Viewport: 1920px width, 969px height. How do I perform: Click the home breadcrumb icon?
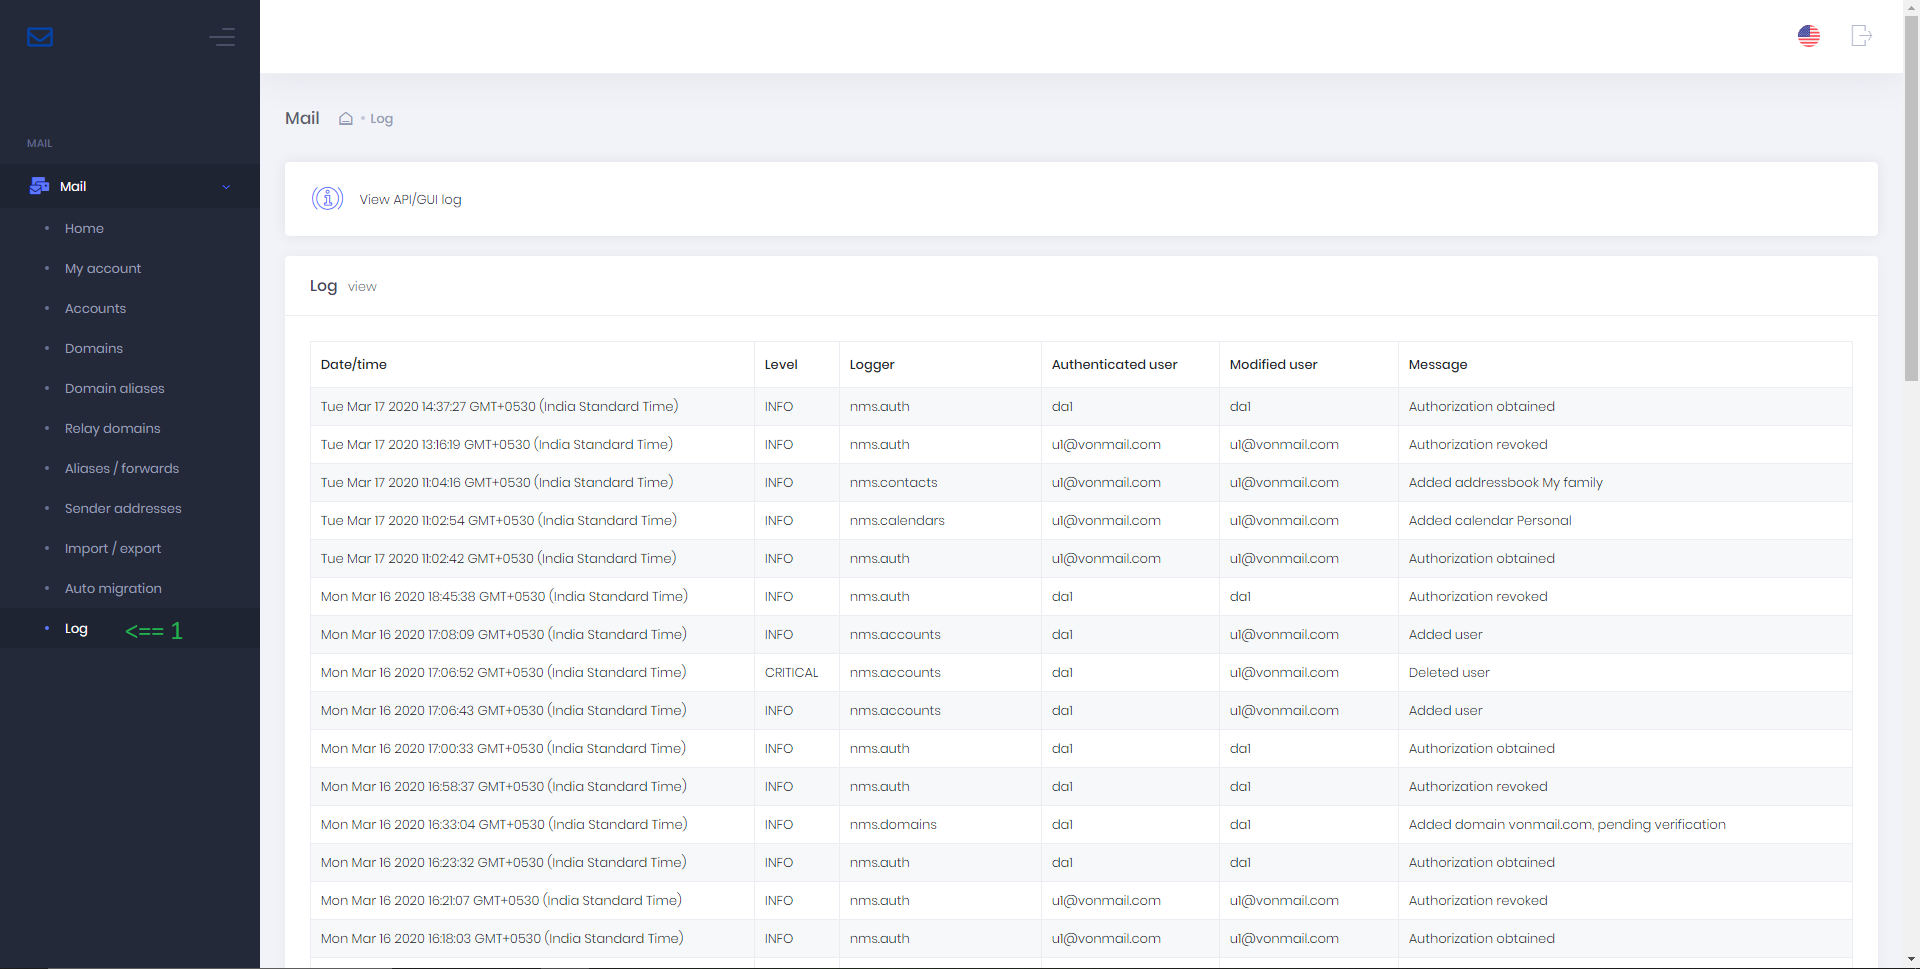tap(346, 119)
